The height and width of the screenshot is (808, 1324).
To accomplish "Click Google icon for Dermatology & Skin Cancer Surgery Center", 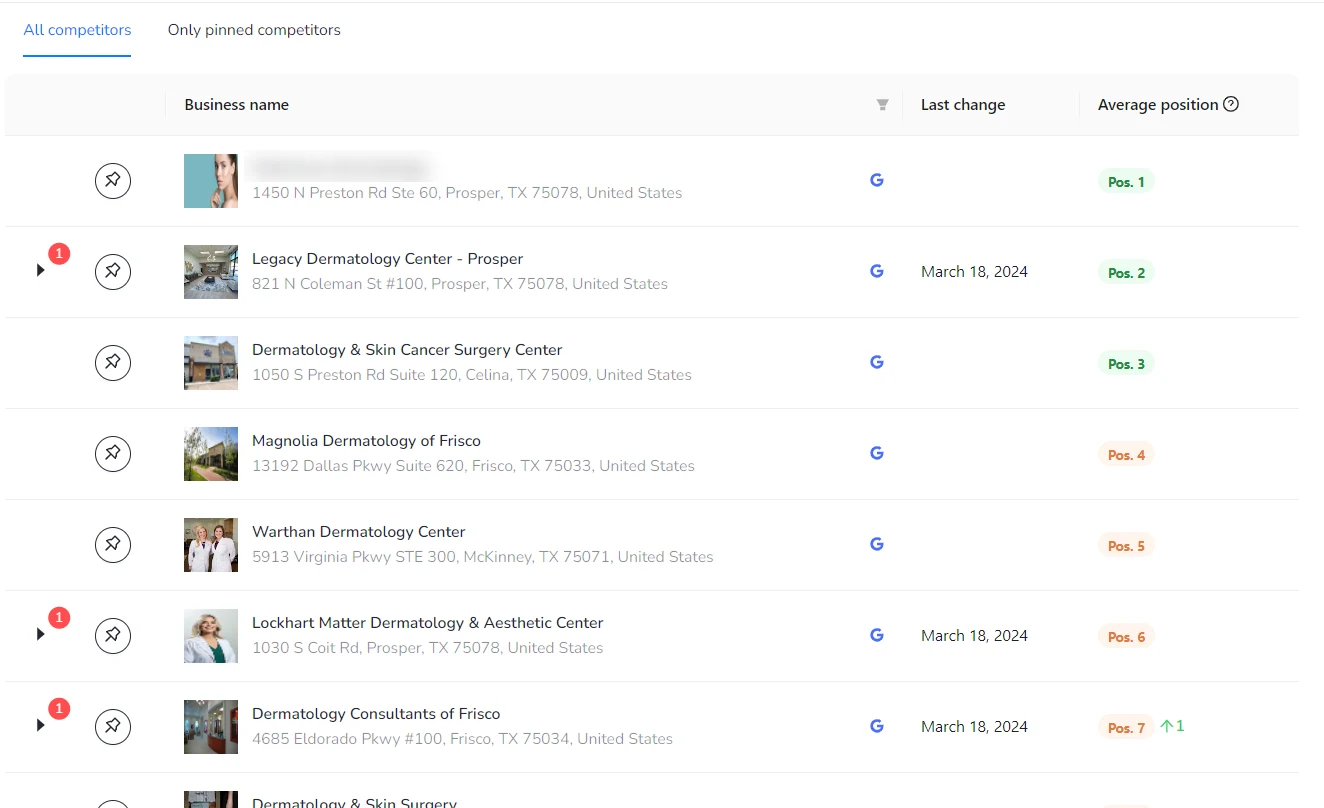I will tap(877, 362).
